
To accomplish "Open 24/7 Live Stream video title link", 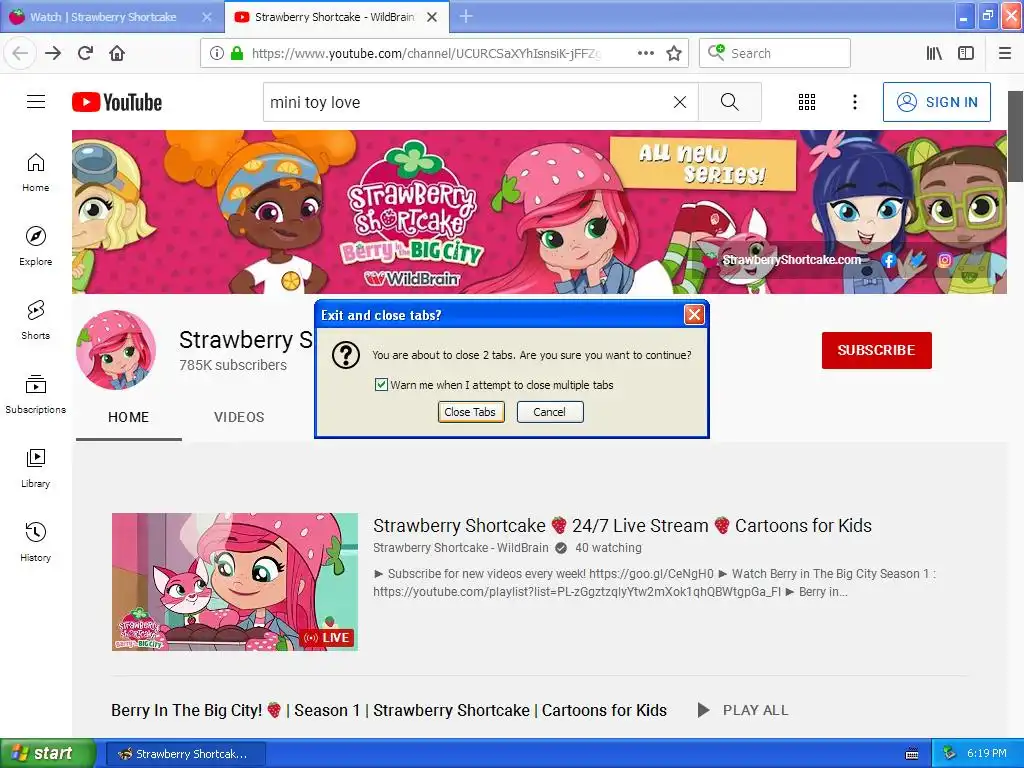I will (622, 526).
